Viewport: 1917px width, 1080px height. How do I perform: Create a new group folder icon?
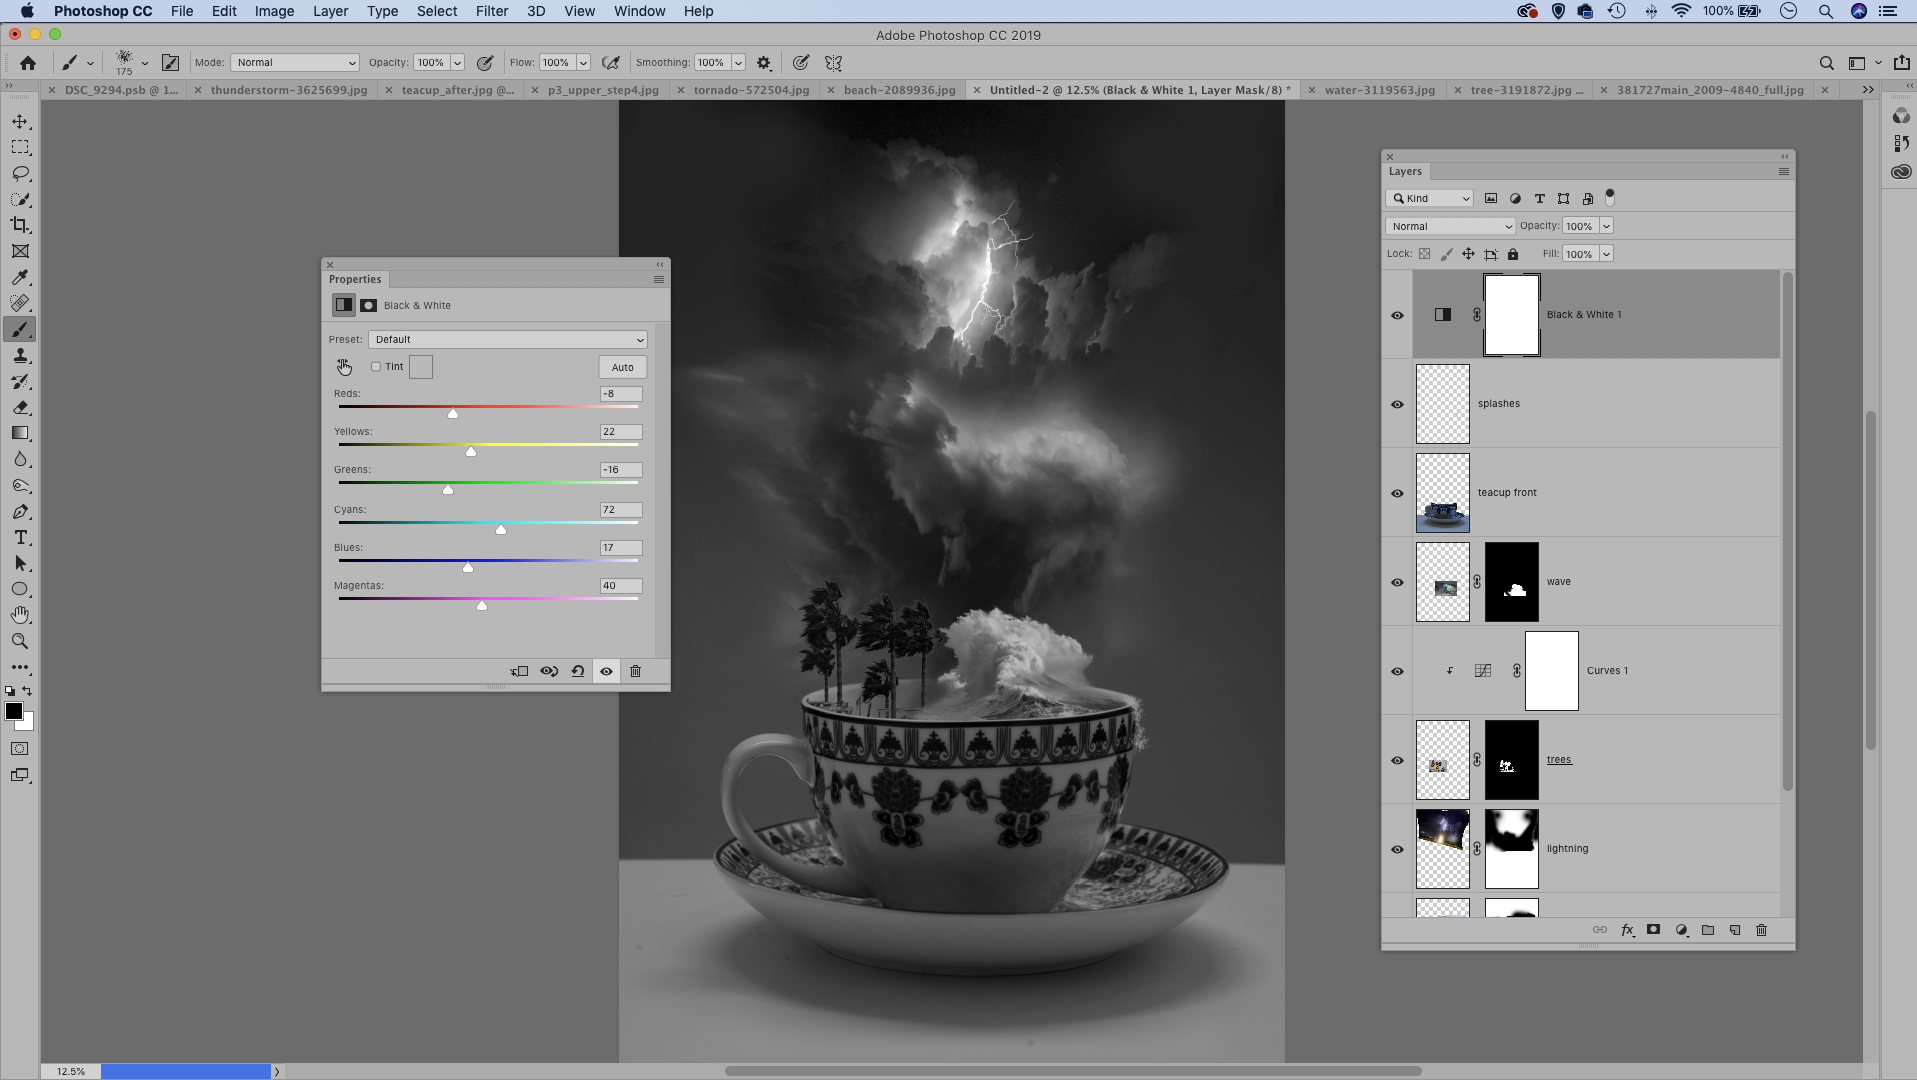tap(1708, 930)
